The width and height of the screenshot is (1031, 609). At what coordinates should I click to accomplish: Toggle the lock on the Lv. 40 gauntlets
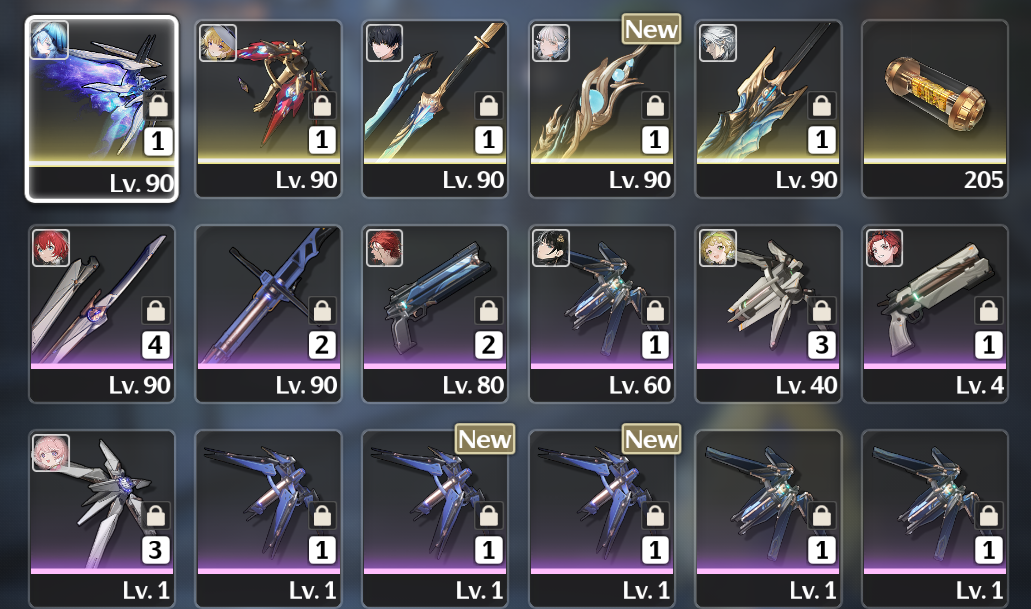(x=821, y=310)
